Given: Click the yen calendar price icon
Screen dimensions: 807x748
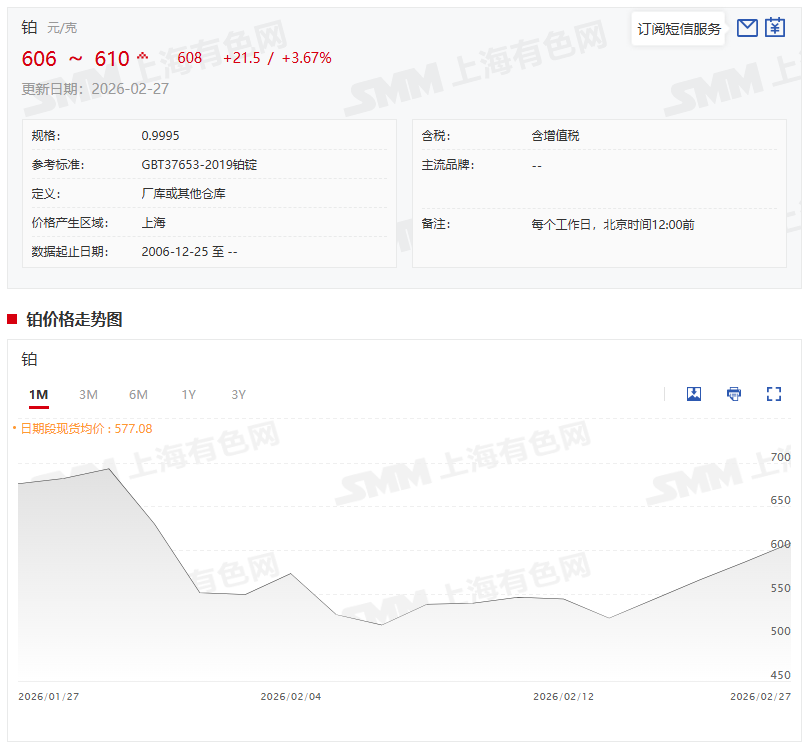Looking at the screenshot, I should pos(775,28).
